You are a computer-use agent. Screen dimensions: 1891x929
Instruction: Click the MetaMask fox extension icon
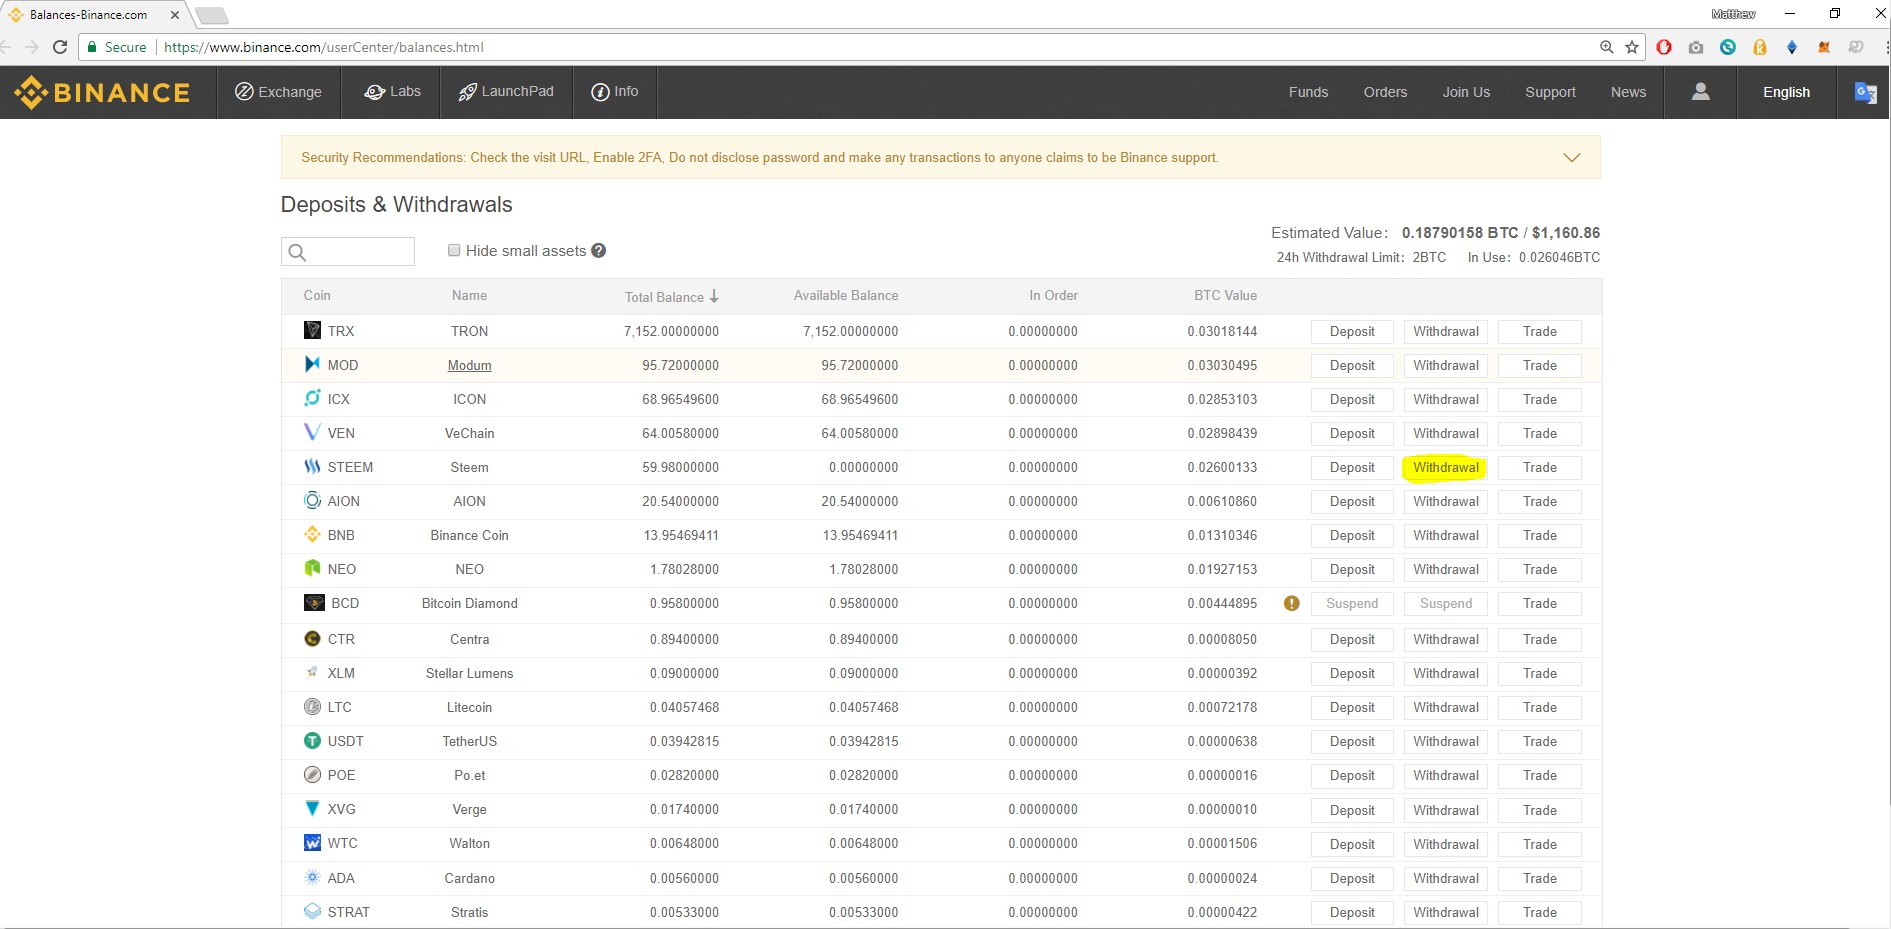(x=1824, y=47)
